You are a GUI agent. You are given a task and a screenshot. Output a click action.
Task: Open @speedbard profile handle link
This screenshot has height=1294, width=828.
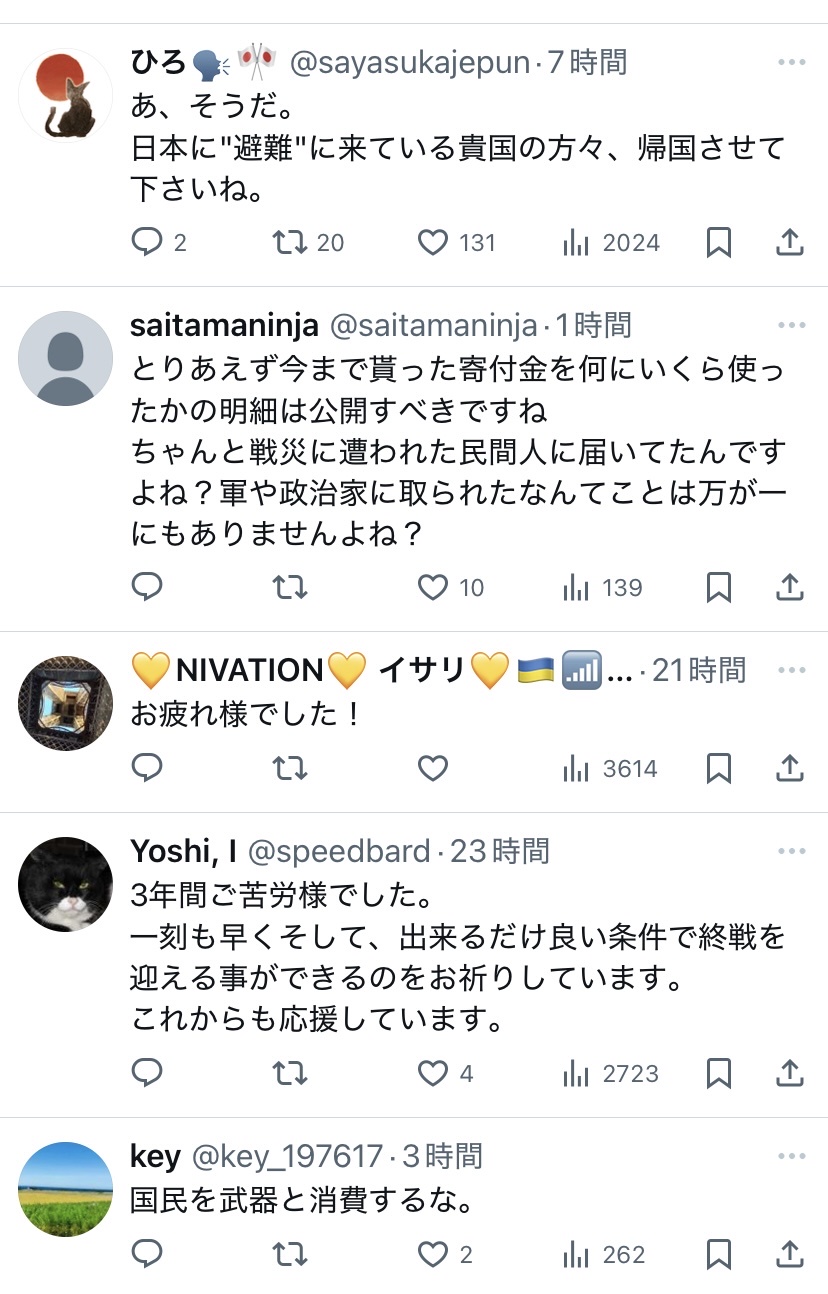tap(338, 851)
